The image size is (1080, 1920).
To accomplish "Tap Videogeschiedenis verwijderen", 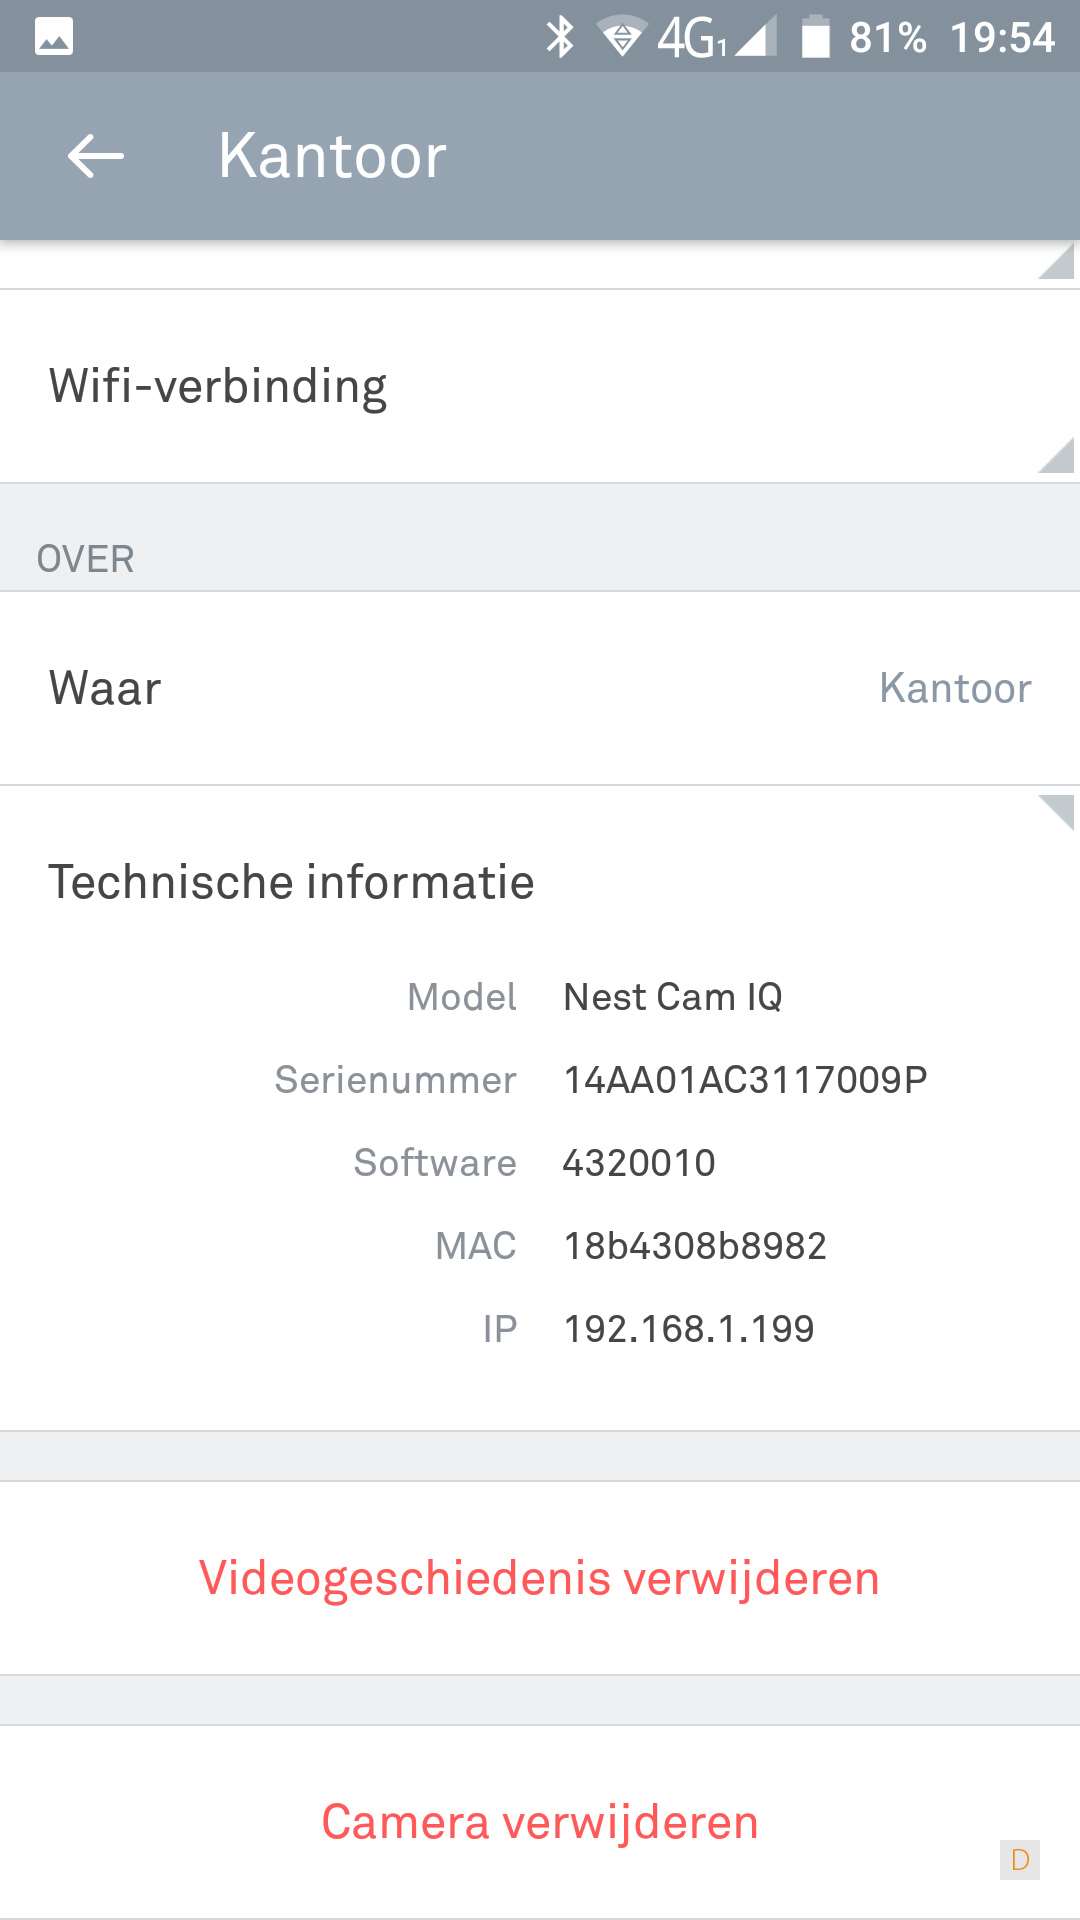I will coord(540,1578).
